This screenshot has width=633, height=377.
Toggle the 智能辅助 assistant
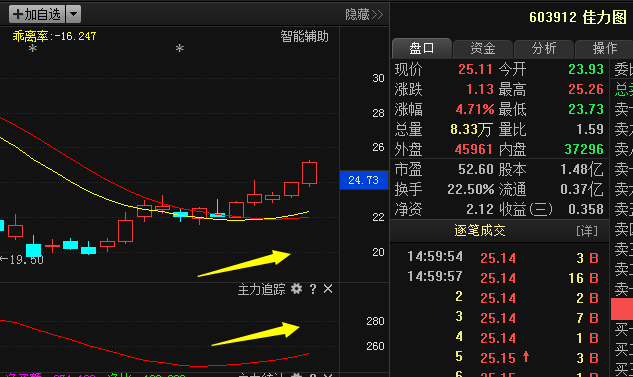[x=304, y=37]
